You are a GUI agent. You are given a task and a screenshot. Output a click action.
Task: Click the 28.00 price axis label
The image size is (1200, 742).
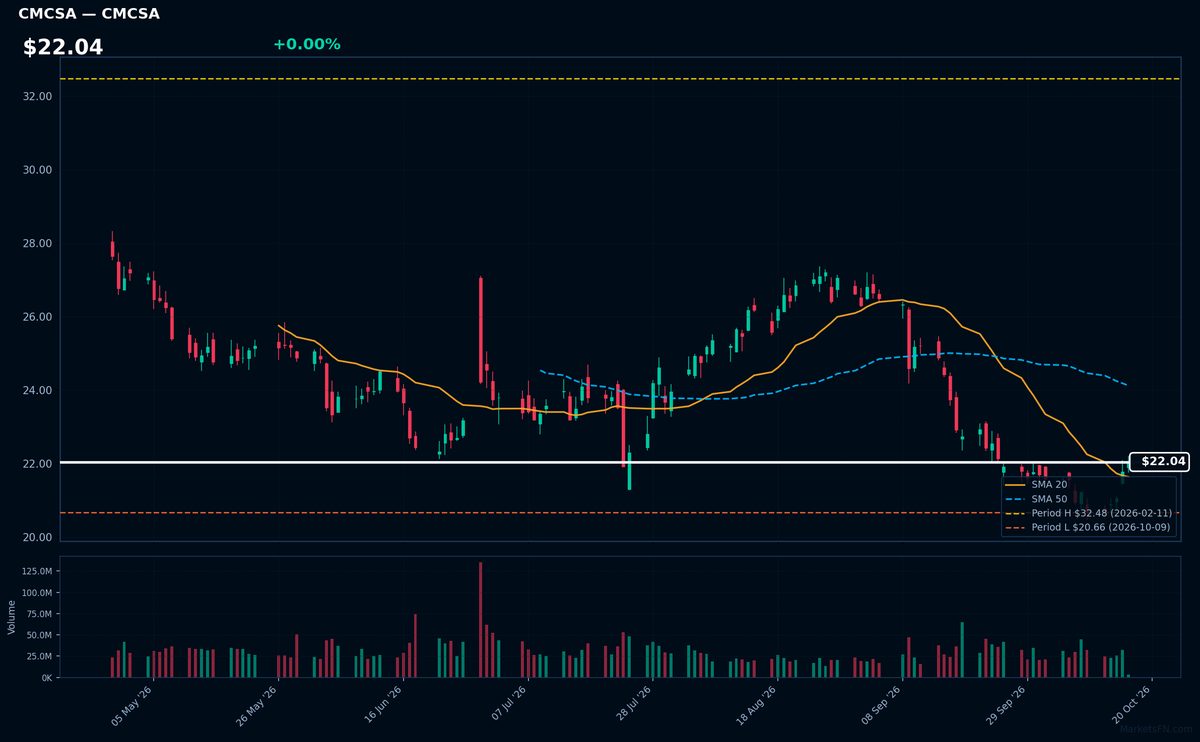point(36,244)
